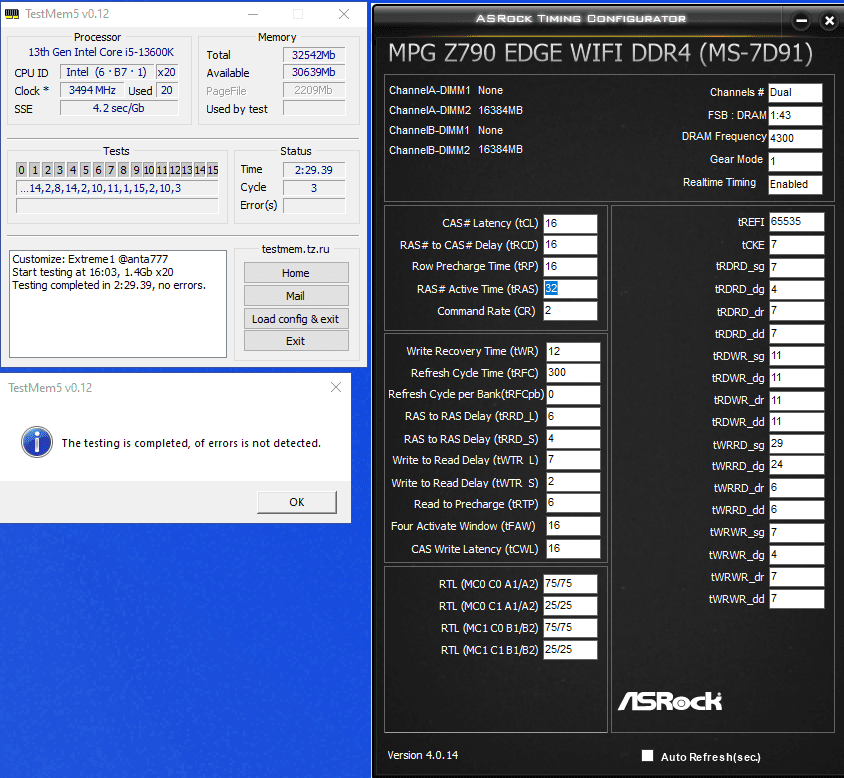Screen dimensions: 844x778
Task: Click the testmem.tz.ru label
Action: [x=296, y=249]
